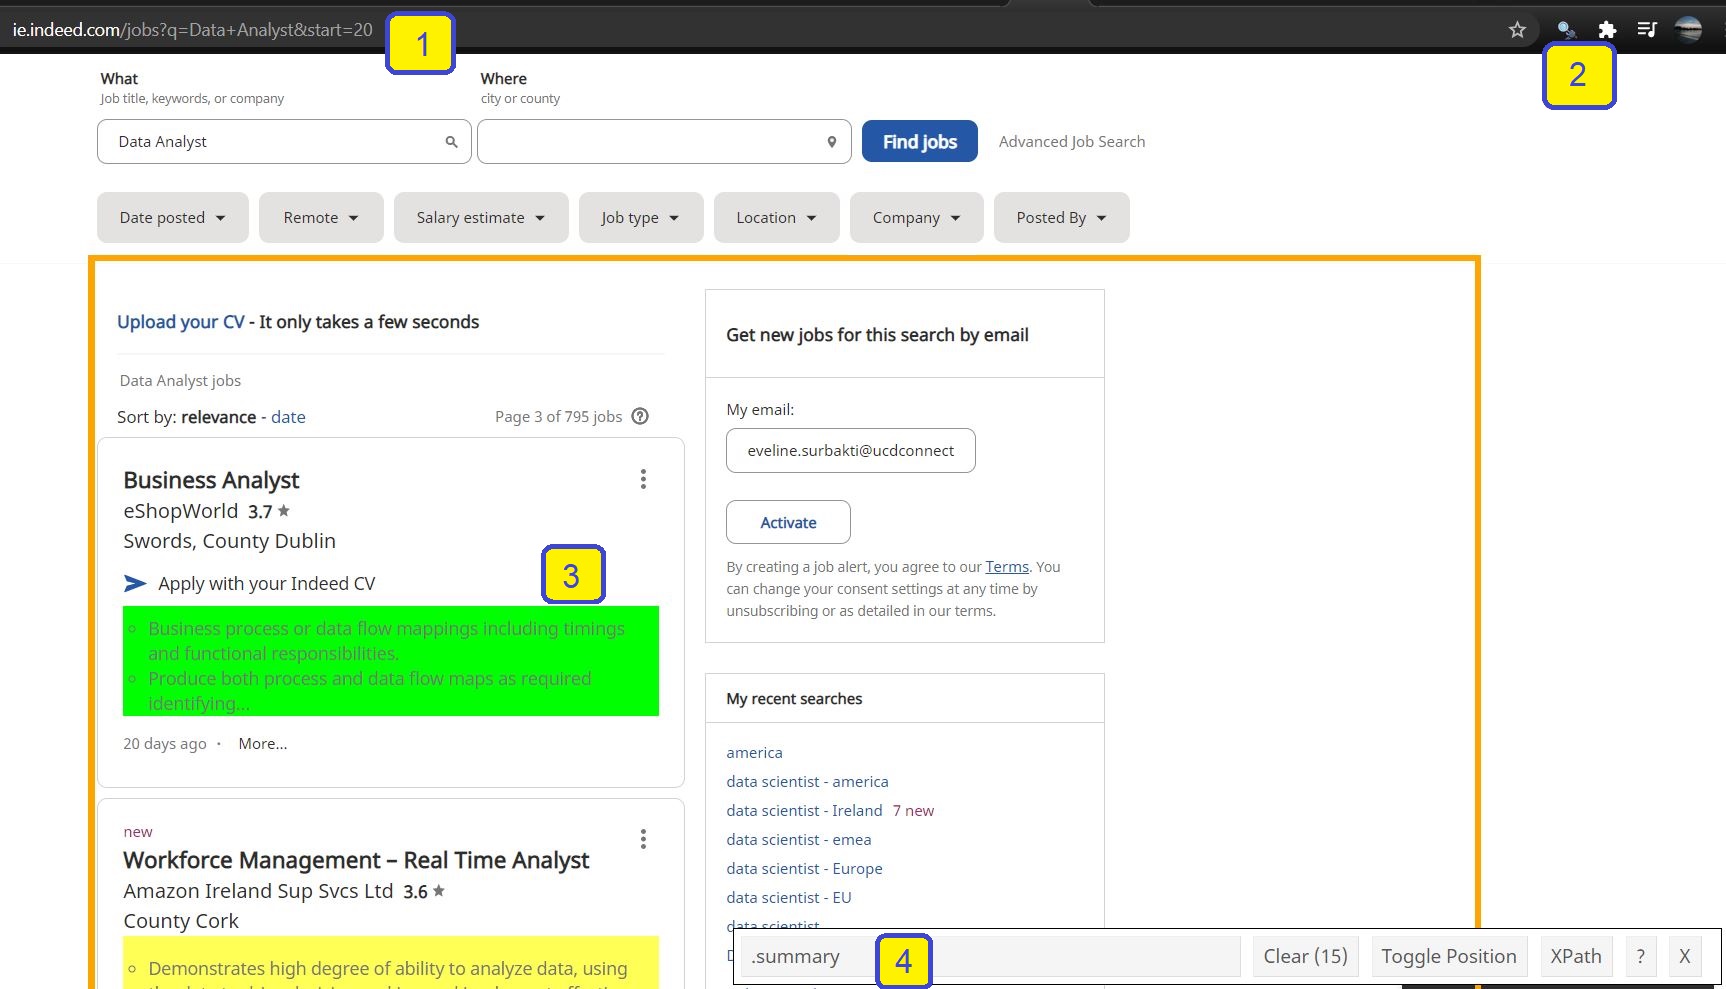
Task: Click the 3.7 rating for eShopWorld
Action: tap(269, 512)
